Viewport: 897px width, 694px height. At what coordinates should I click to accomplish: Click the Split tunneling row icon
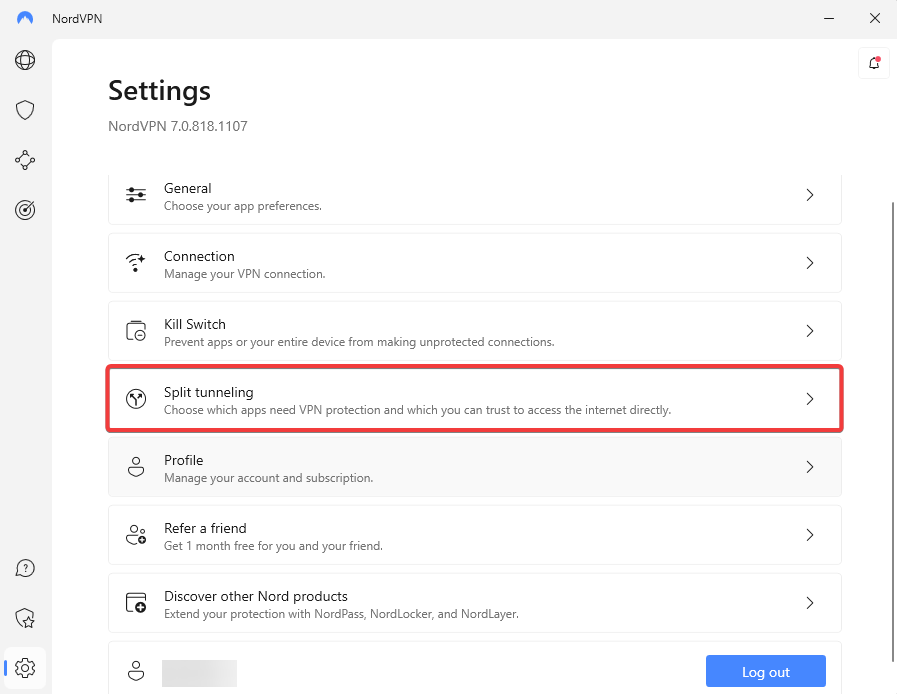click(x=136, y=399)
